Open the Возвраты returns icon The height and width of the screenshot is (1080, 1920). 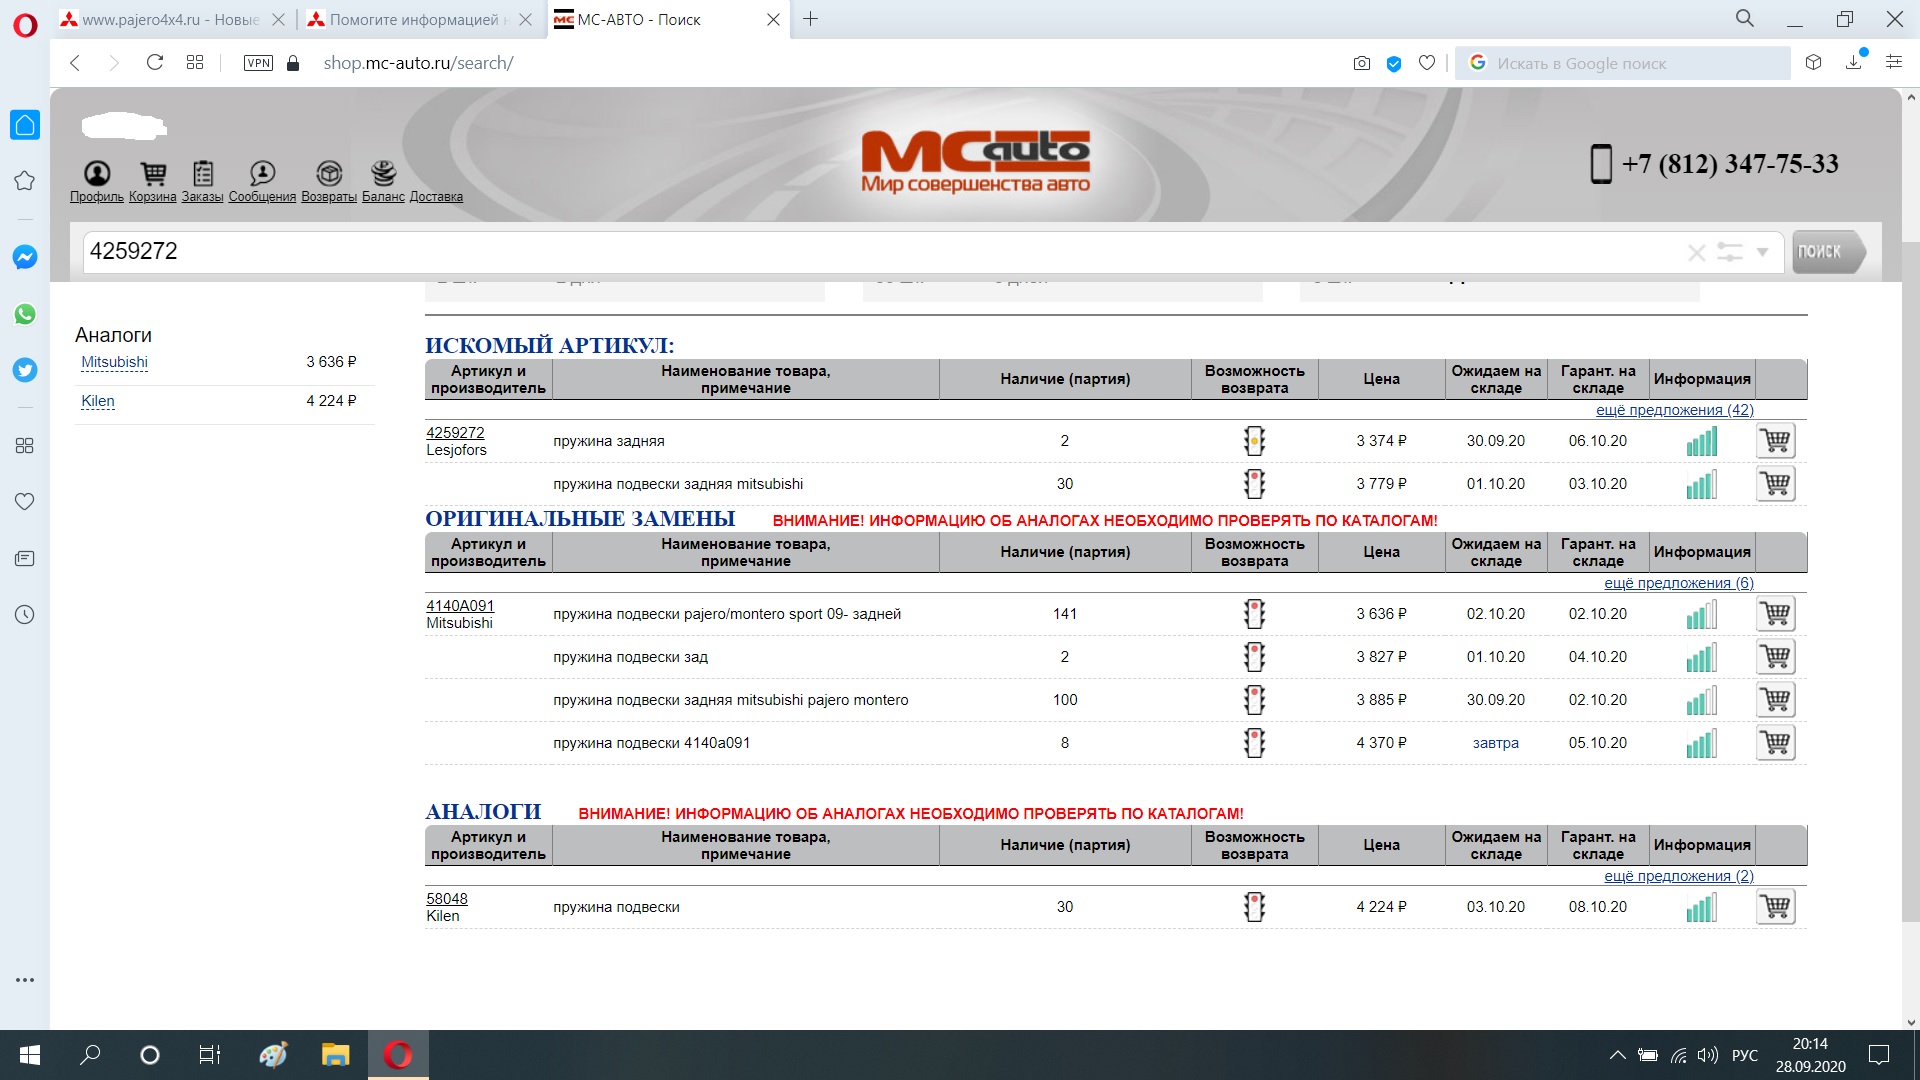pos(329,175)
